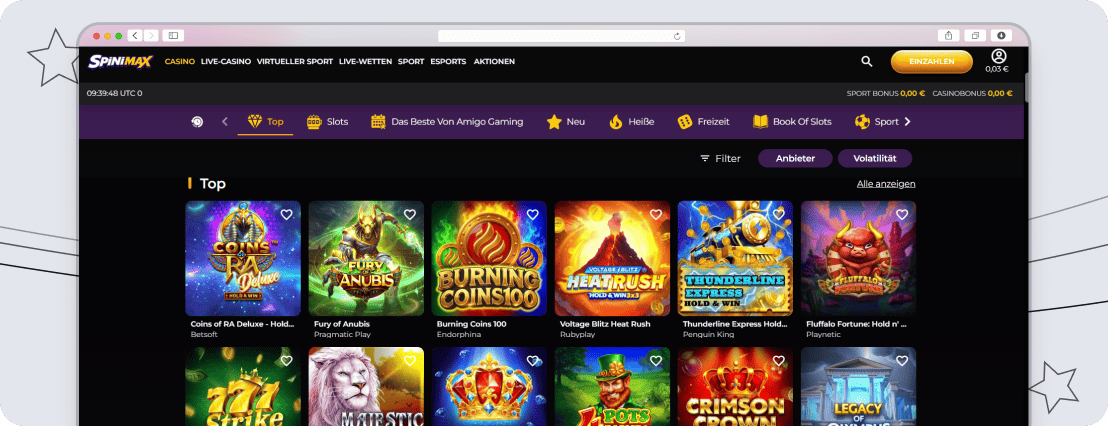The width and height of the screenshot is (1108, 426).
Task: Favorite the Pots leprechaun game heart
Action: coord(656,361)
